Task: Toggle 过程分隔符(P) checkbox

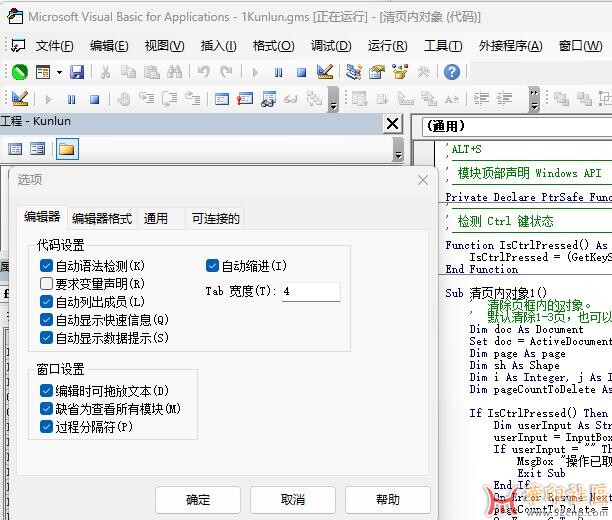Action: pyautogui.click(x=46, y=427)
